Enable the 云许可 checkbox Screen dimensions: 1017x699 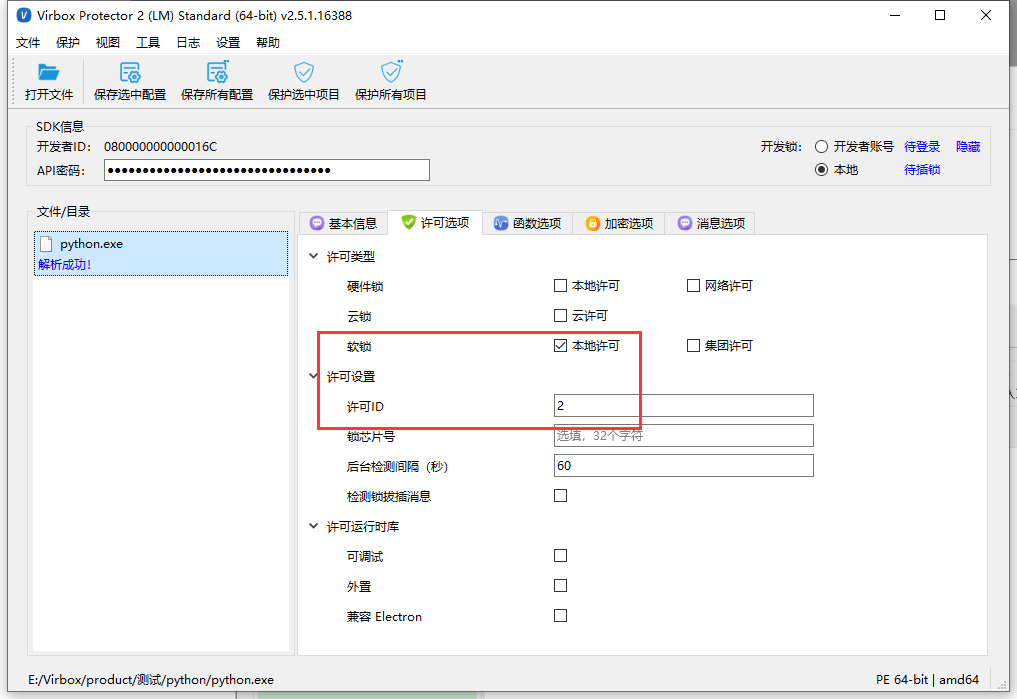[560, 316]
